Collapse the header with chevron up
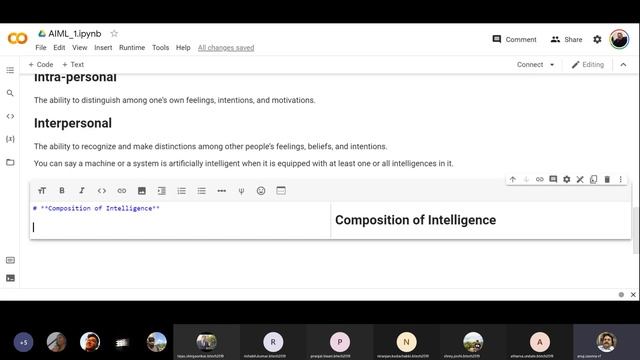 coord(623,65)
